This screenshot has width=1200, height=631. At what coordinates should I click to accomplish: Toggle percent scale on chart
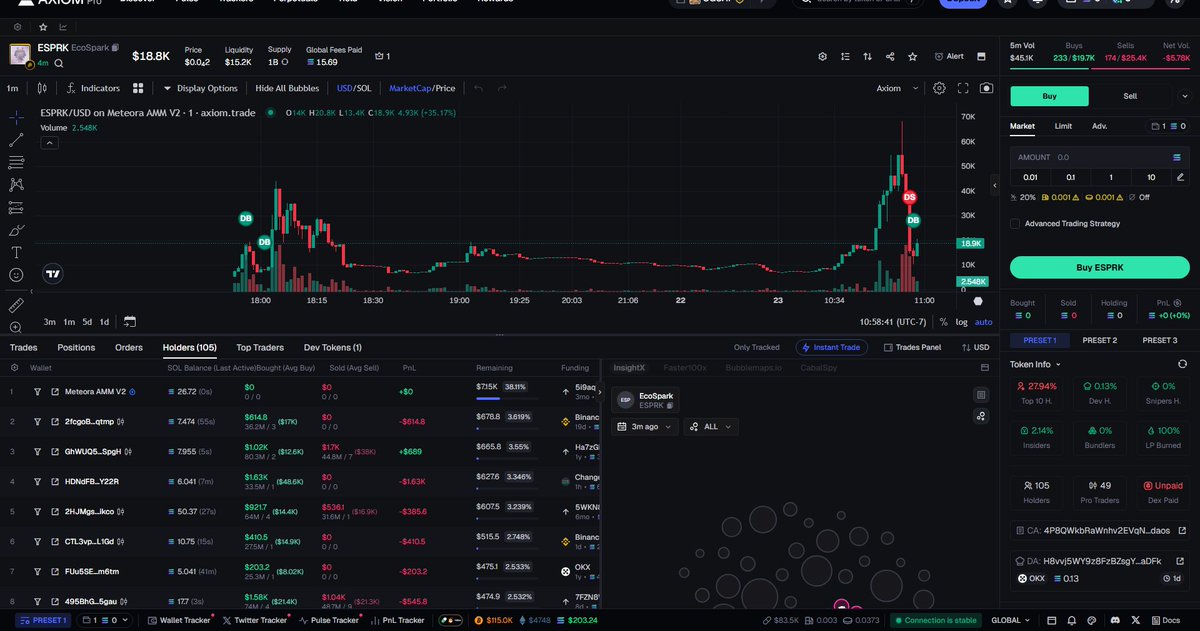point(943,321)
